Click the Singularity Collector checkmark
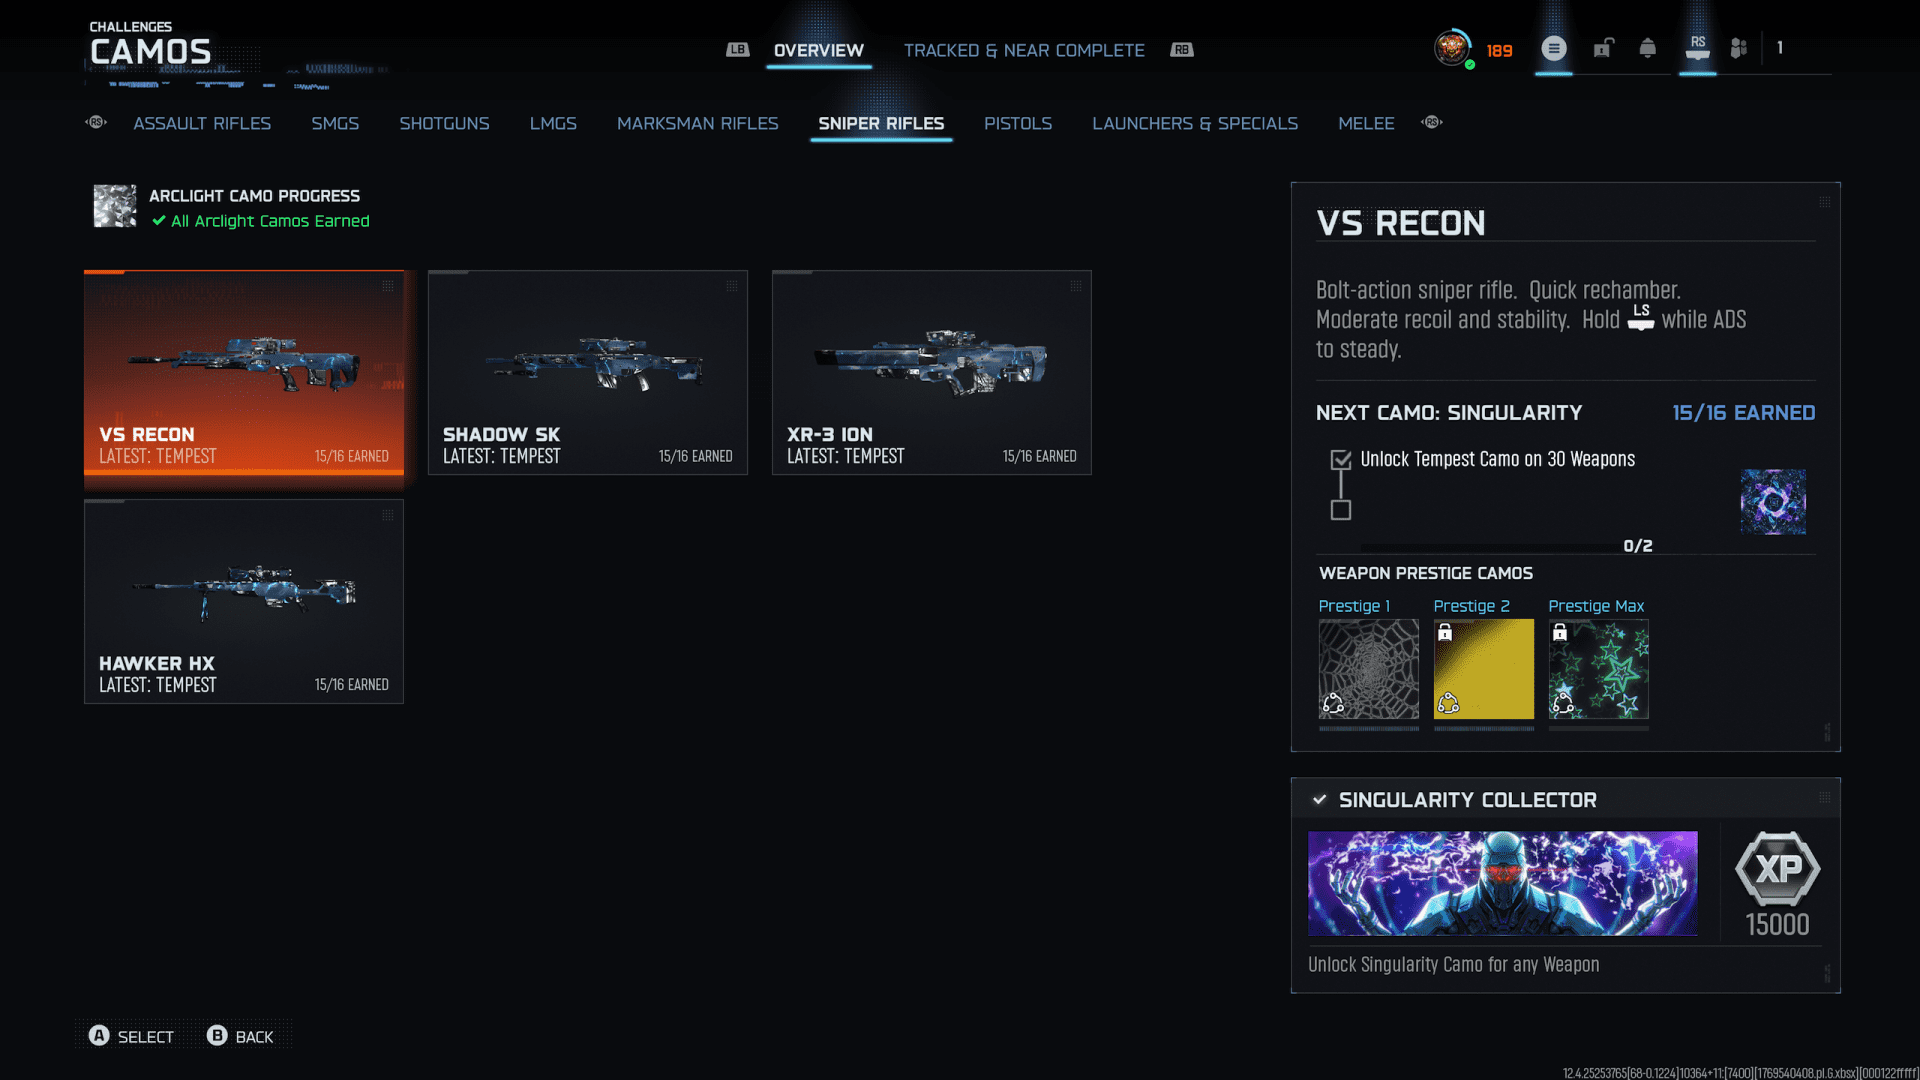 coord(1320,799)
